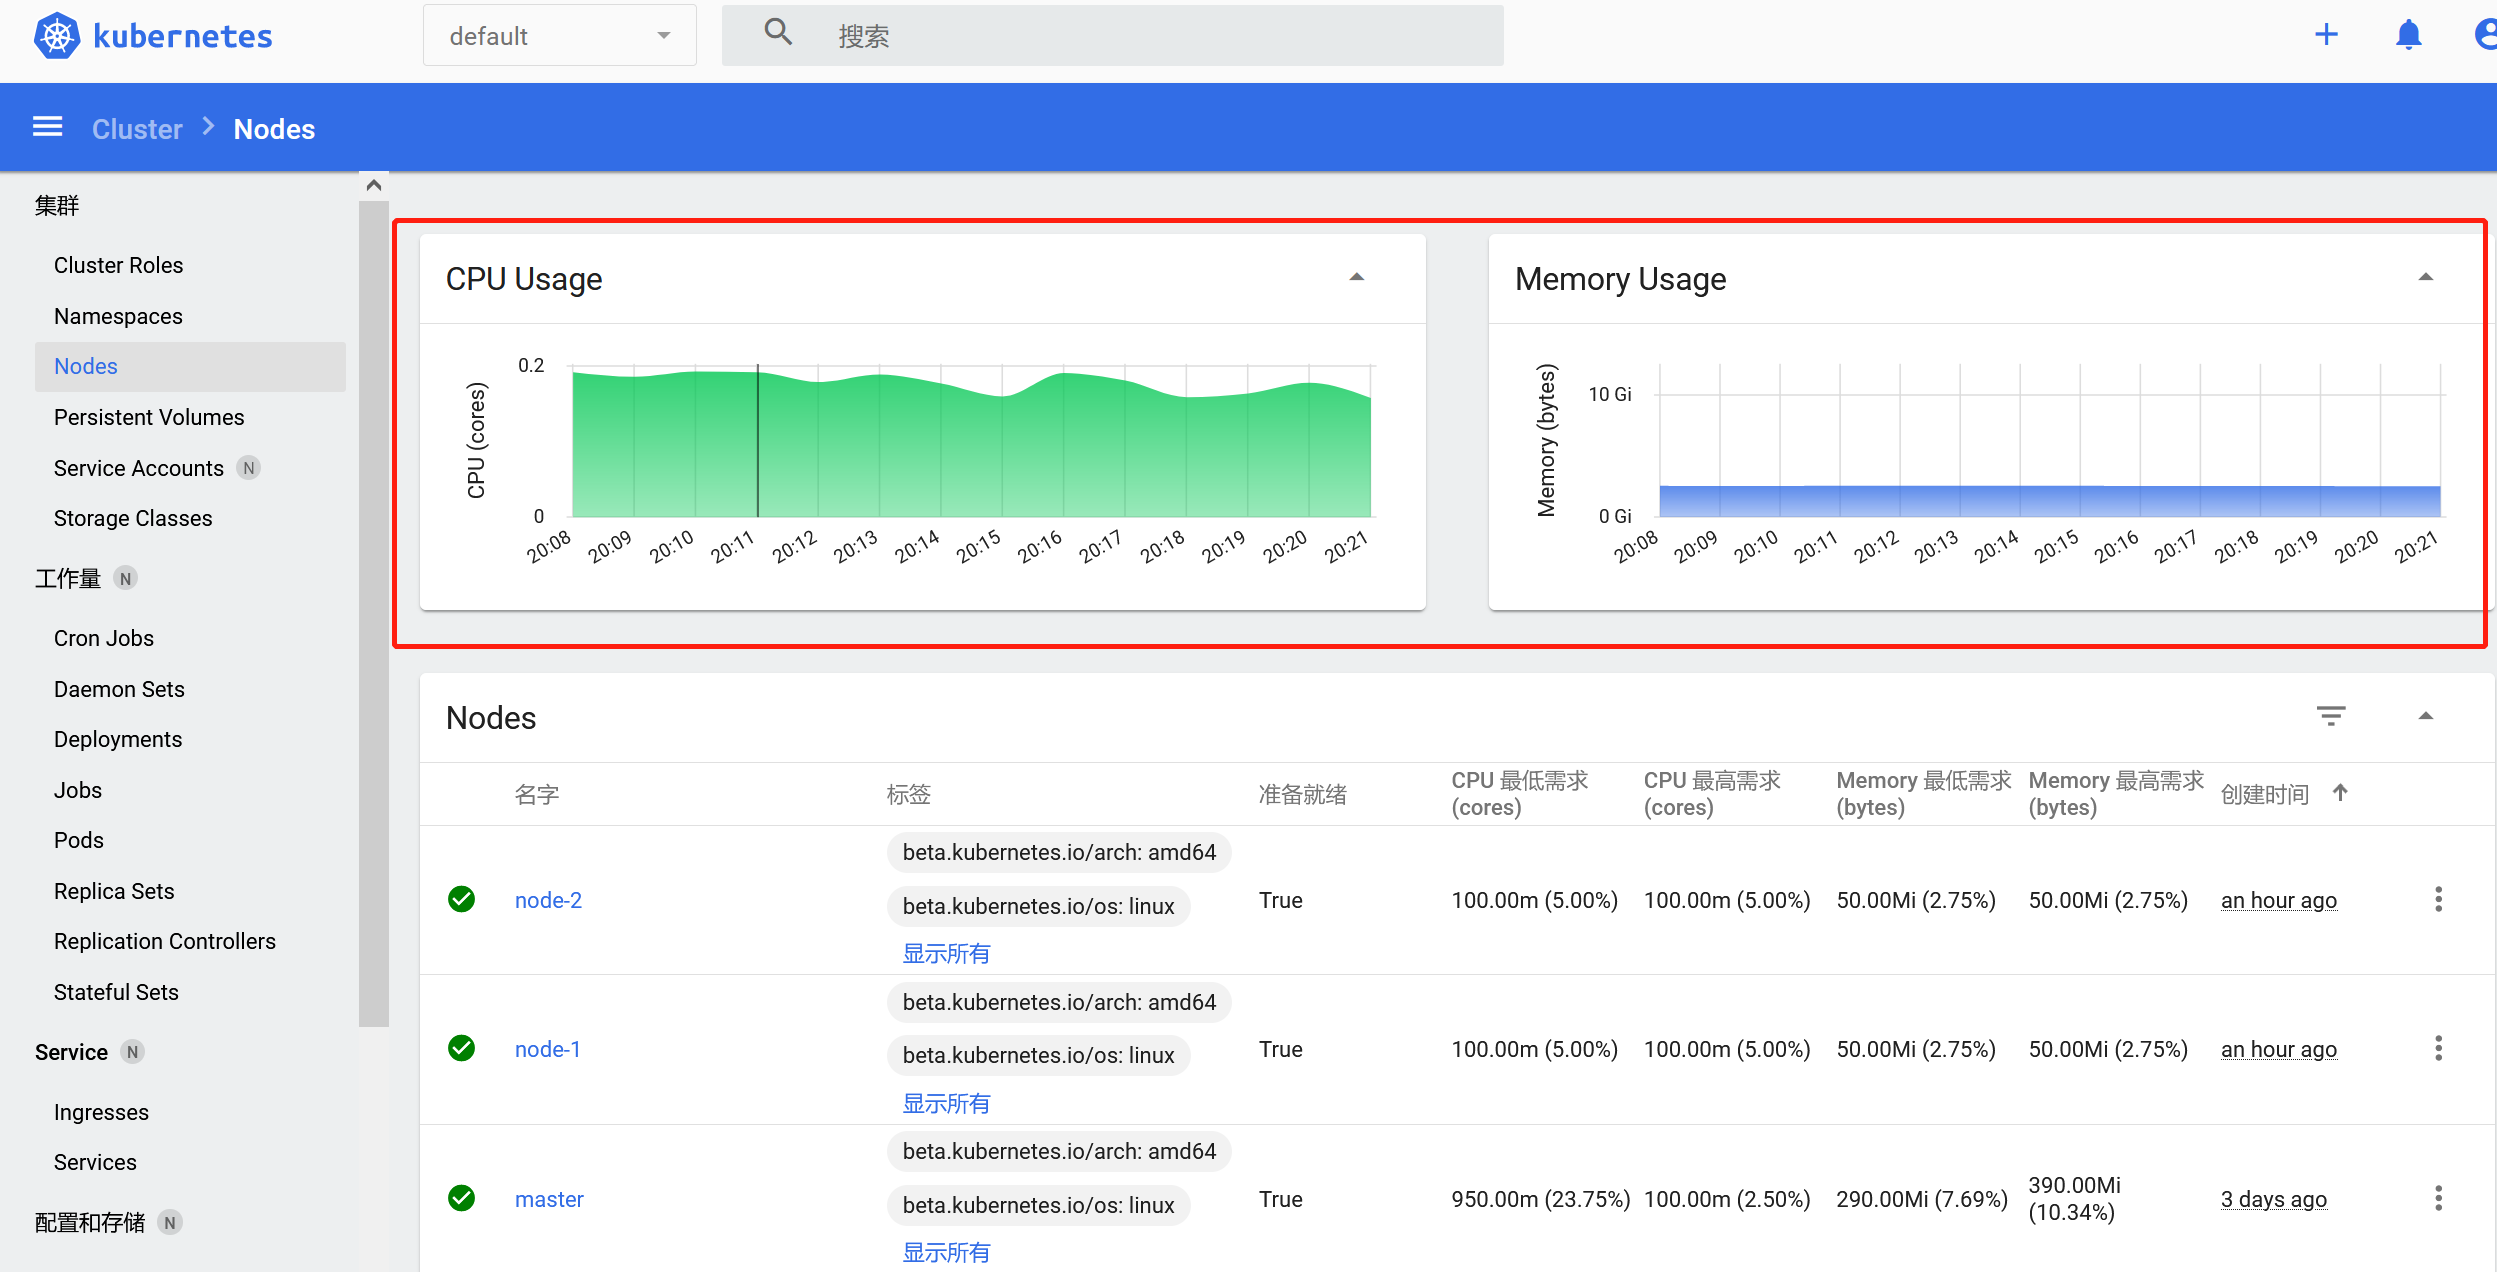Collapse the Memory Usage card
The image size is (2497, 1272).
[x=2425, y=278]
